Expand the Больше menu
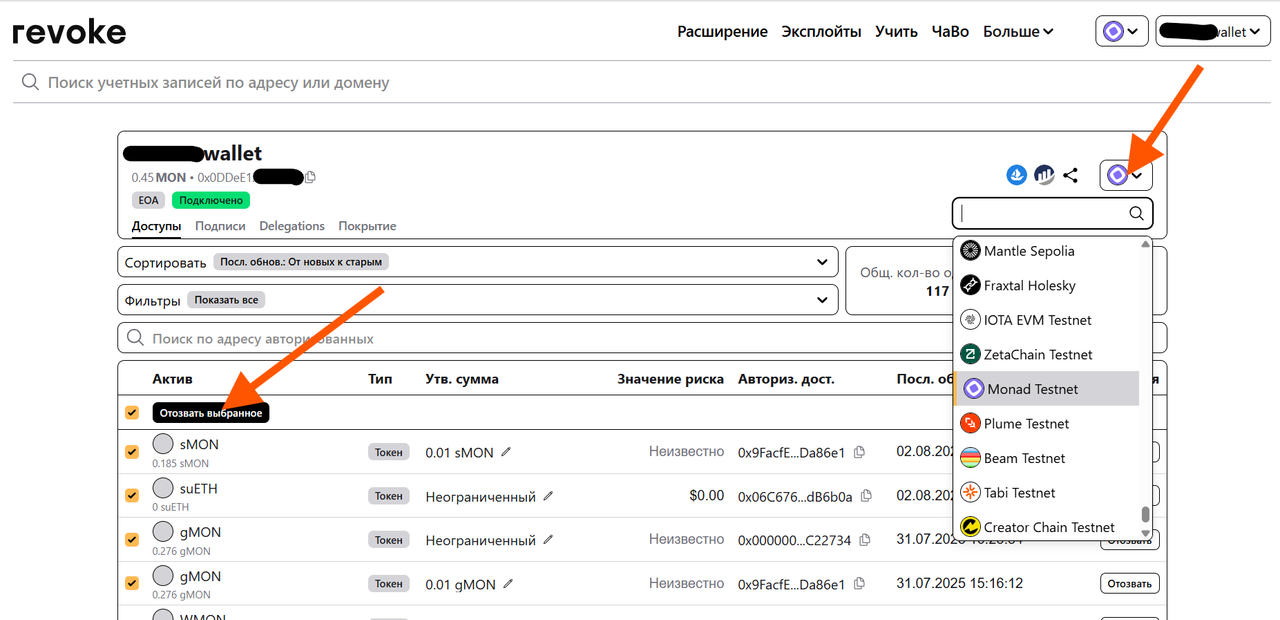This screenshot has width=1280, height=620. click(x=1018, y=32)
